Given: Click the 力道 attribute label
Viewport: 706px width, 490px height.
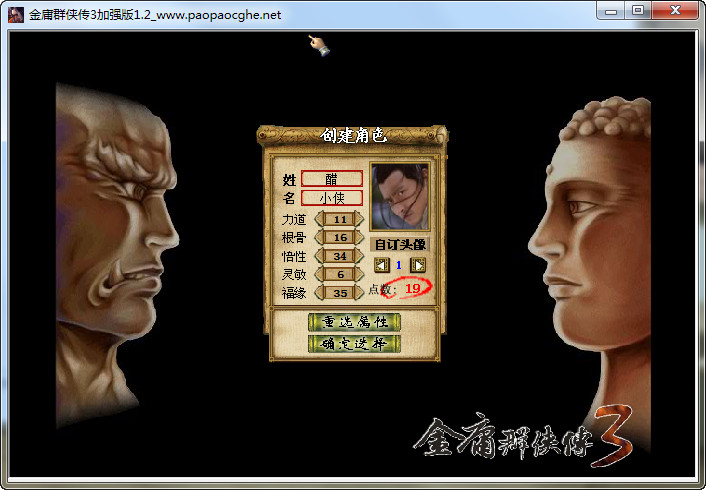Looking at the screenshot, I should coord(294,219).
